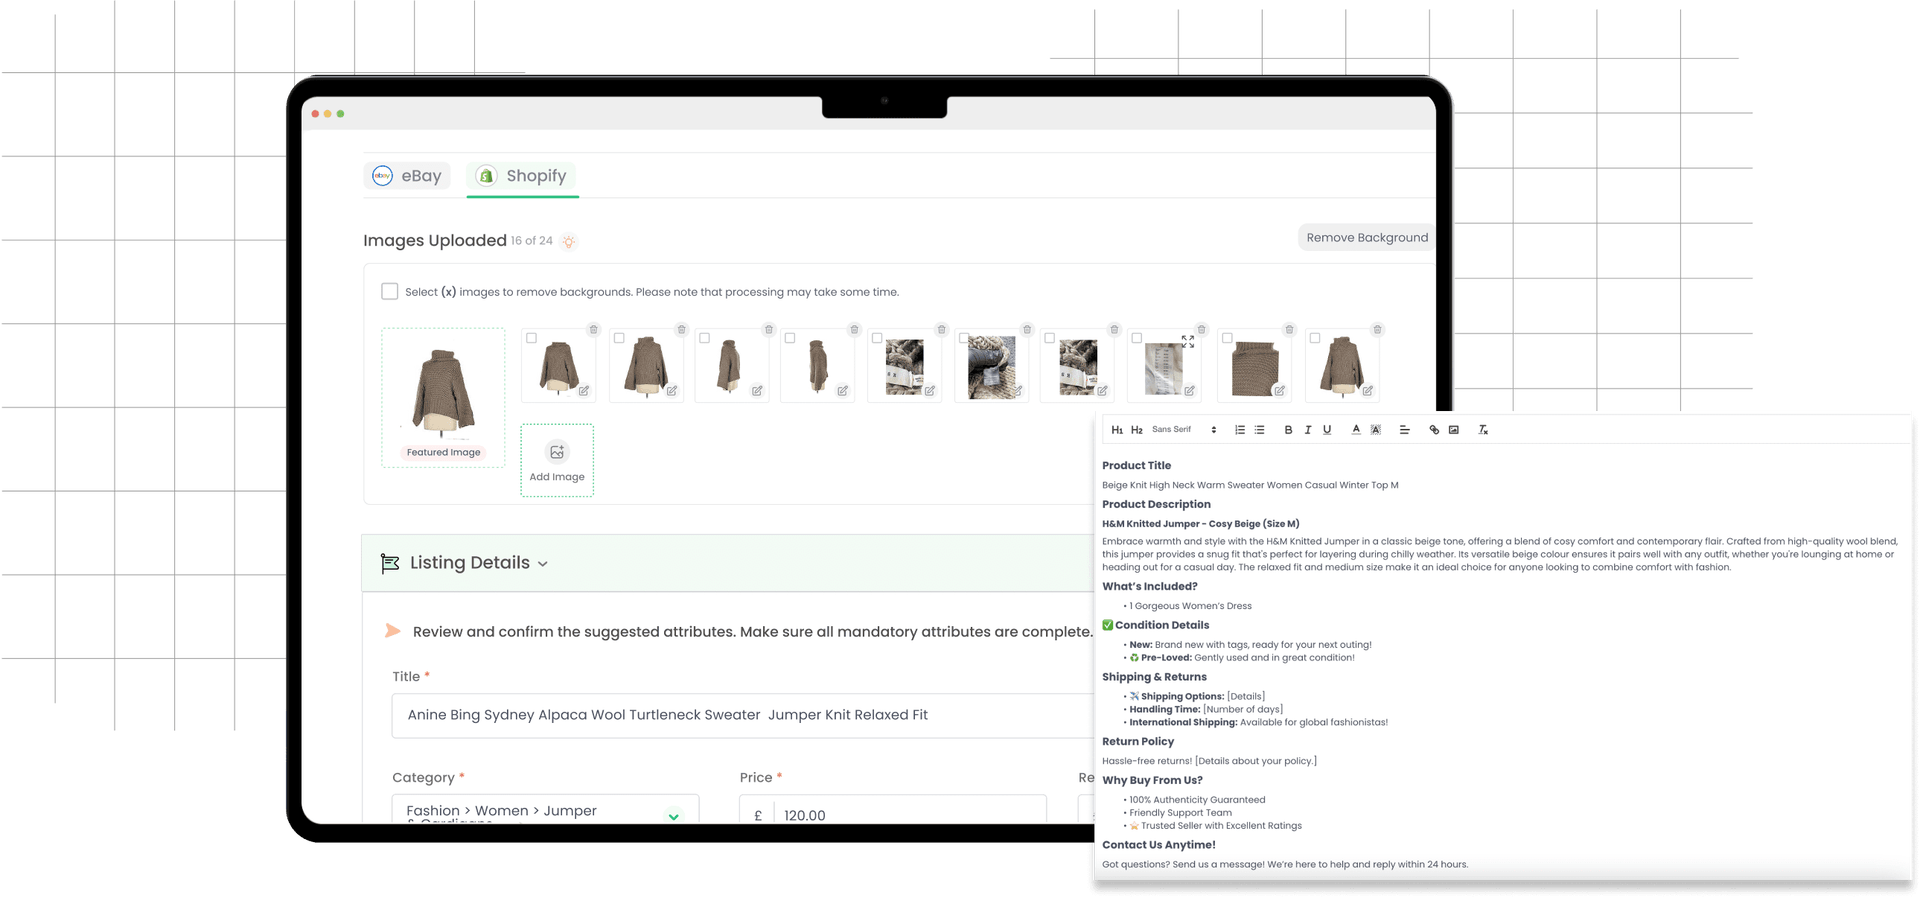Delete the white care label image via trash icon

coord(1202,330)
